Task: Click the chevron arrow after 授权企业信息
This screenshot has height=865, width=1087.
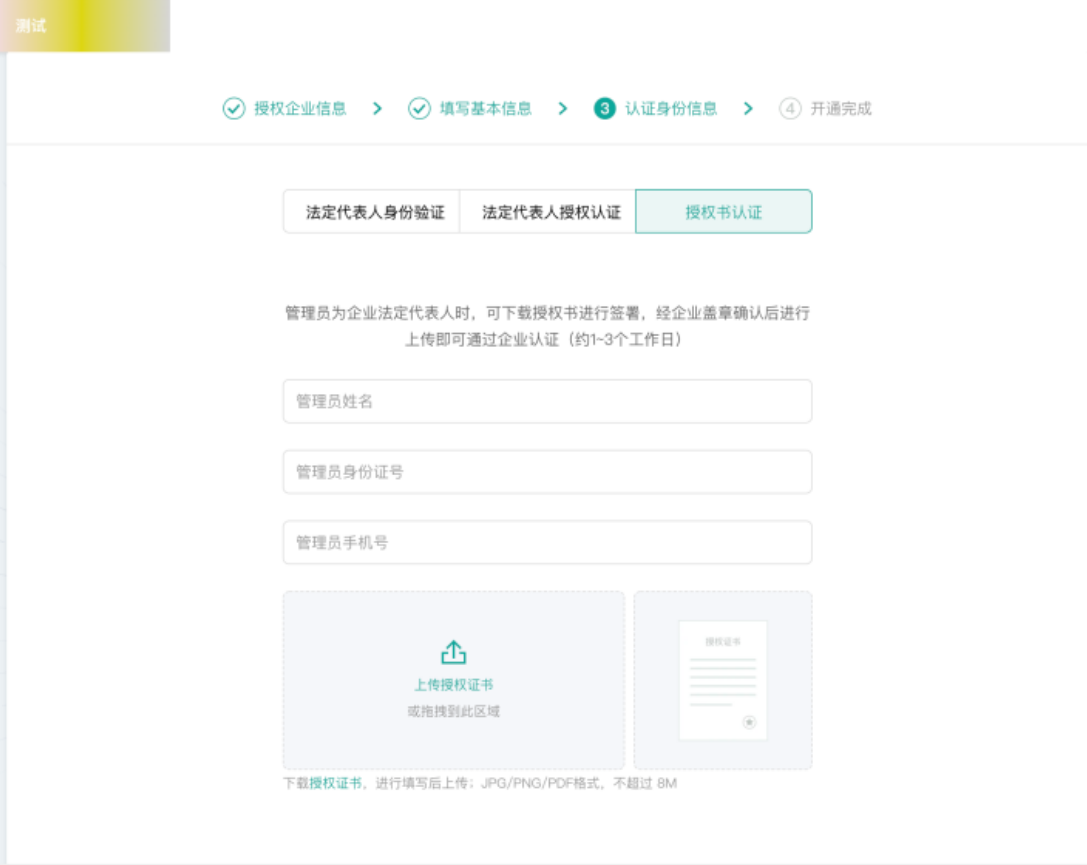Action: coord(377,109)
